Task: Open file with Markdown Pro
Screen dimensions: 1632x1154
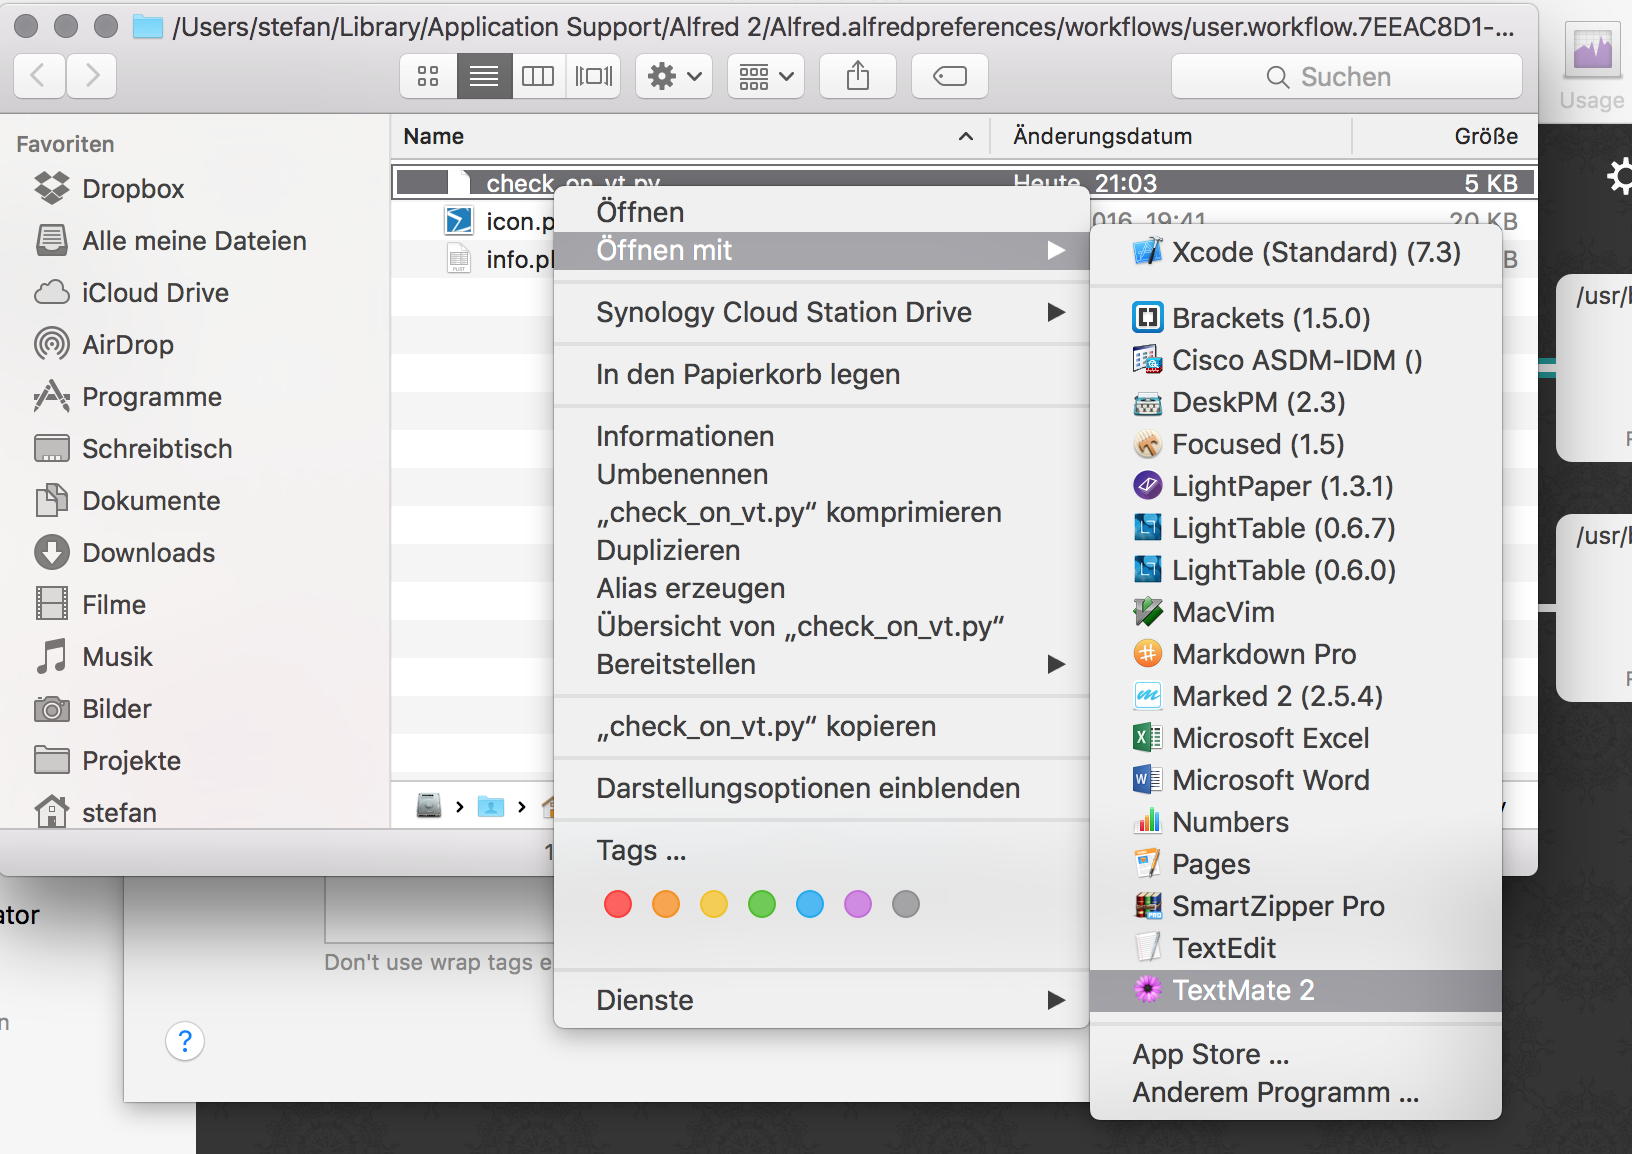Action: point(1296,654)
